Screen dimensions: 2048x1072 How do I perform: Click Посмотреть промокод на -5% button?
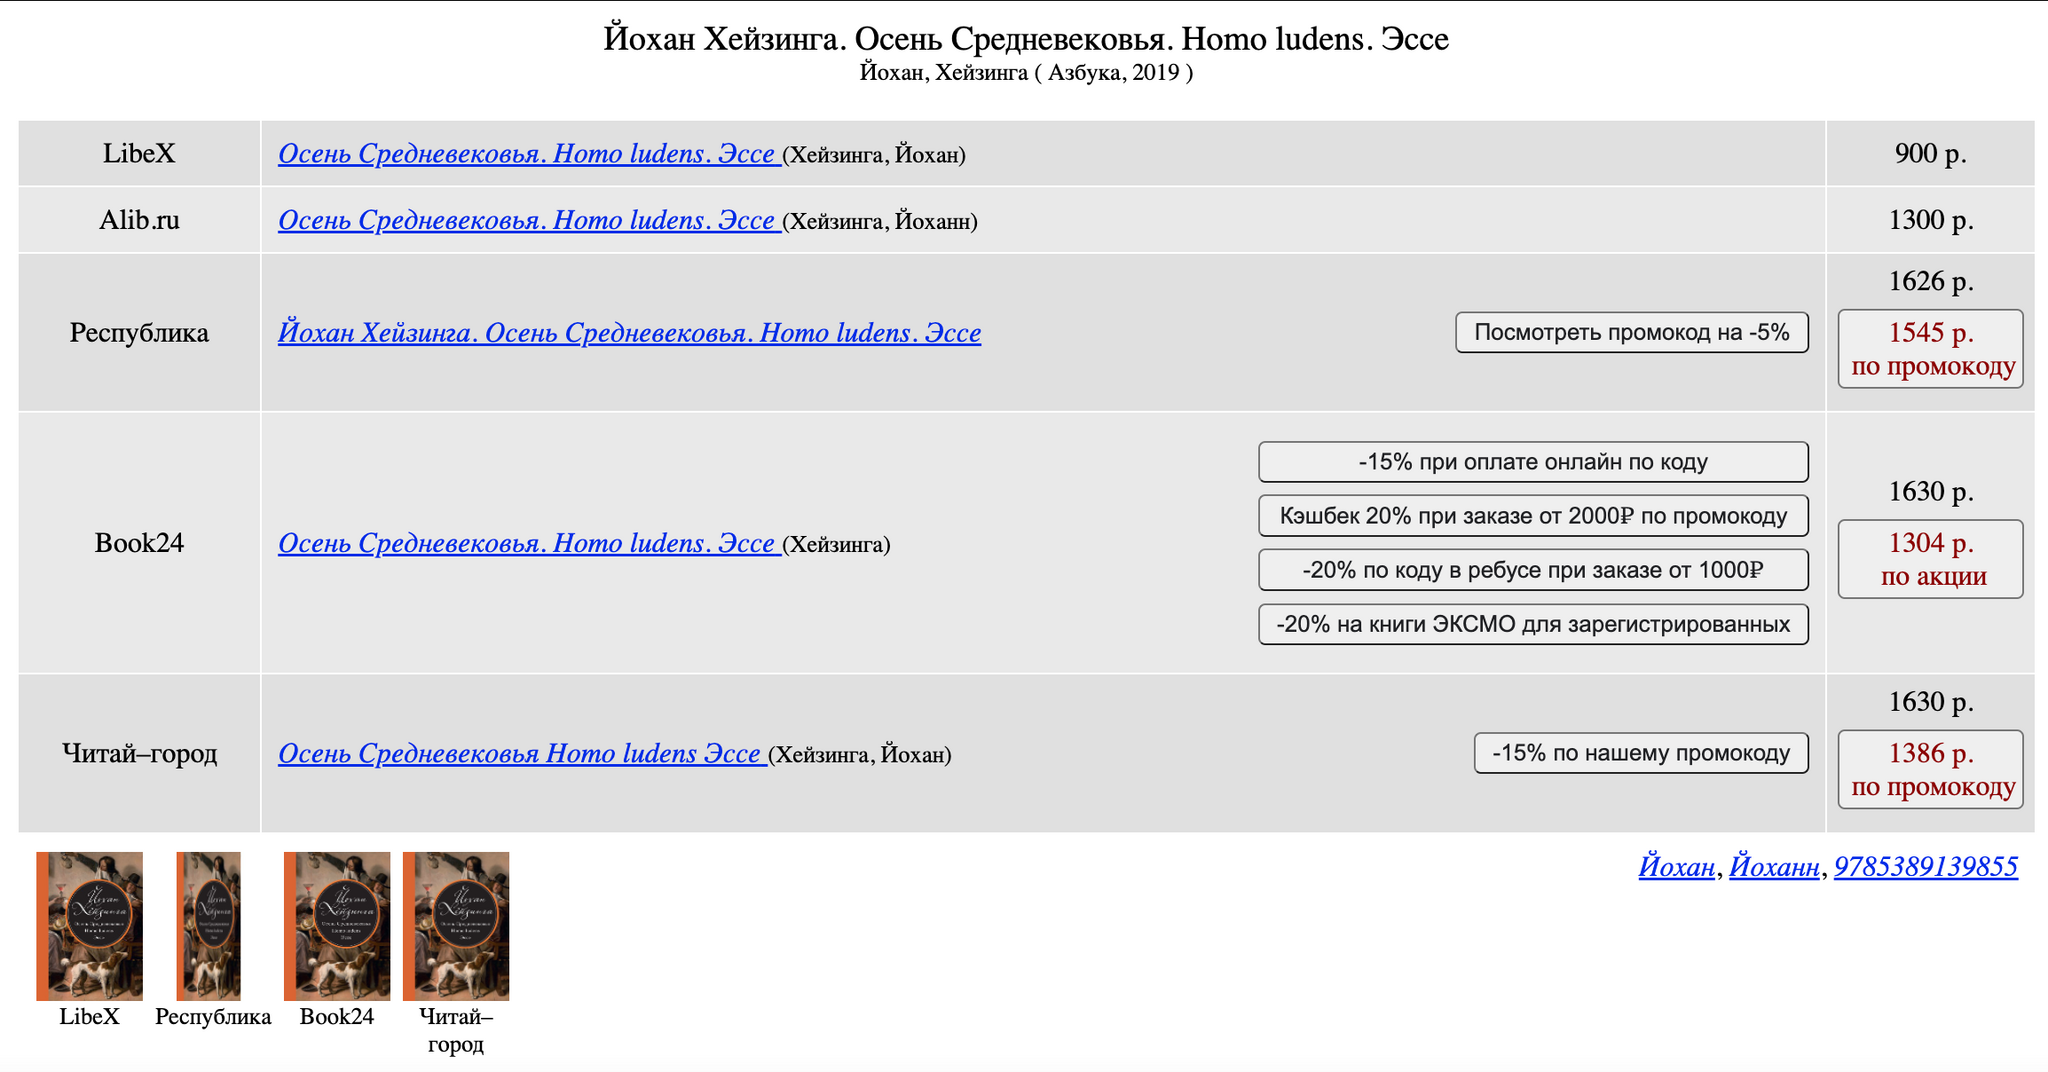click(x=1632, y=332)
